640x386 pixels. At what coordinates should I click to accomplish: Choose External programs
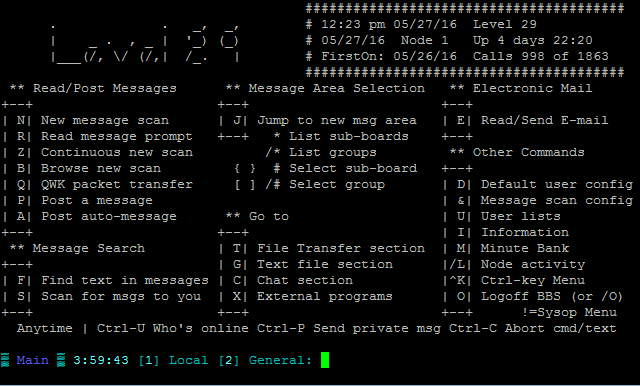pos(324,296)
